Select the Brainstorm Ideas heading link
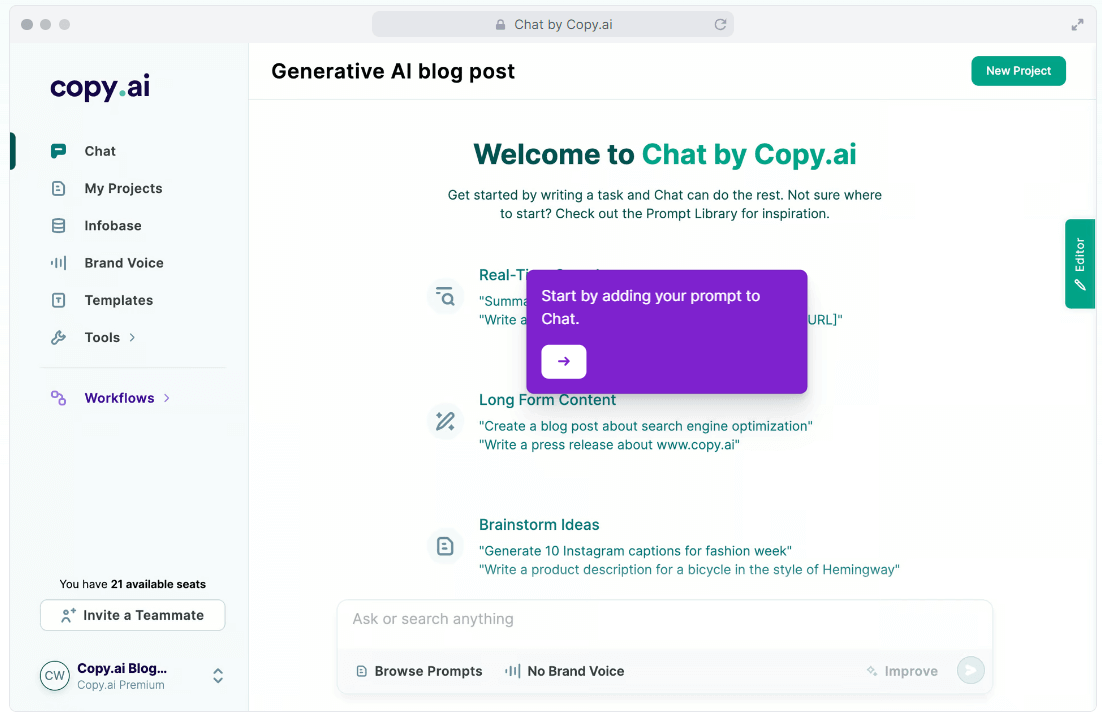The height and width of the screenshot is (719, 1102). click(539, 525)
